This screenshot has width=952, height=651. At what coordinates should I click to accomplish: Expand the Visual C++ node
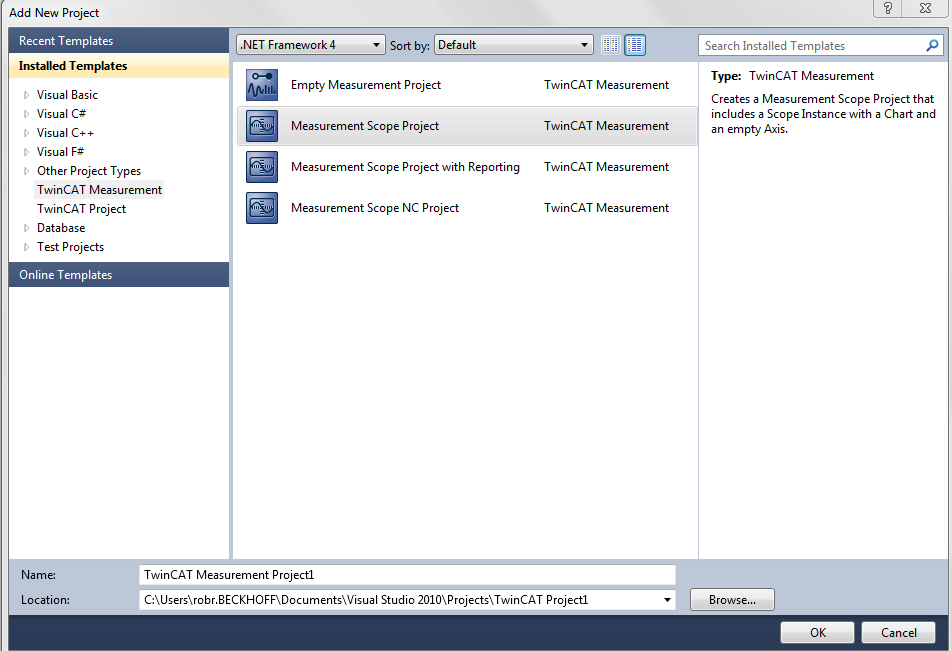pos(26,133)
